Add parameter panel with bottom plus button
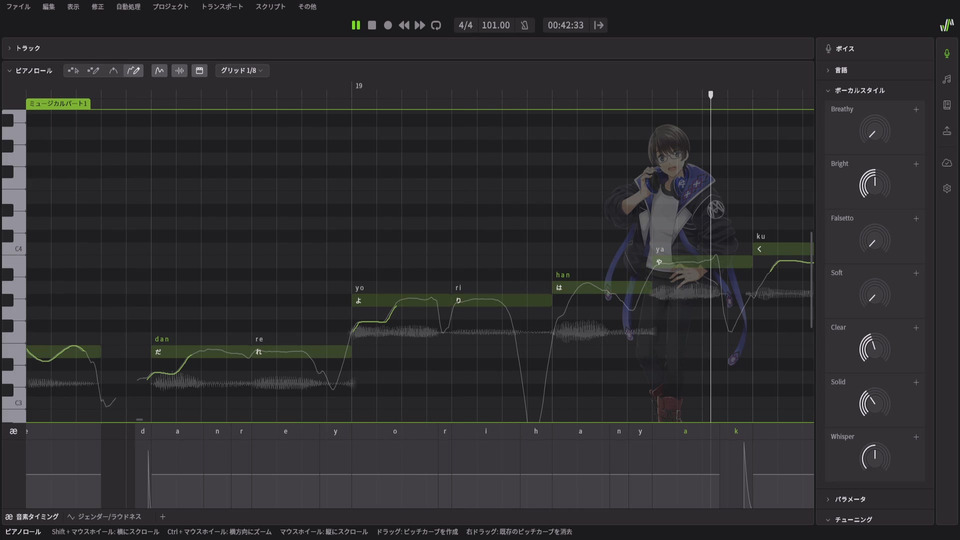 pyautogui.click(x=162, y=517)
